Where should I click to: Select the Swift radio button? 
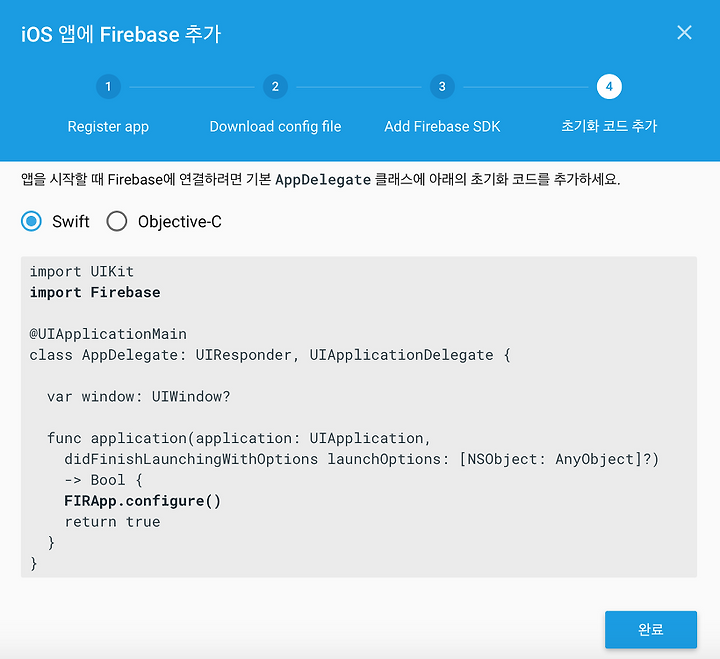(31, 221)
